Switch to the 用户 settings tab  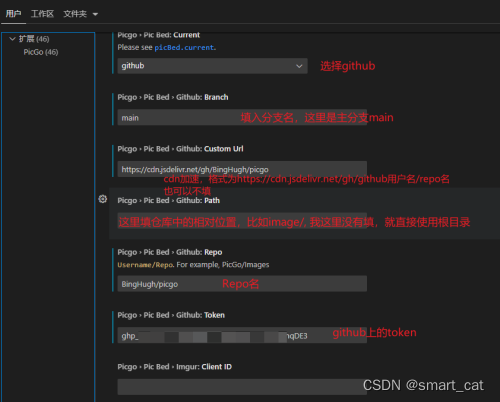coord(13,14)
